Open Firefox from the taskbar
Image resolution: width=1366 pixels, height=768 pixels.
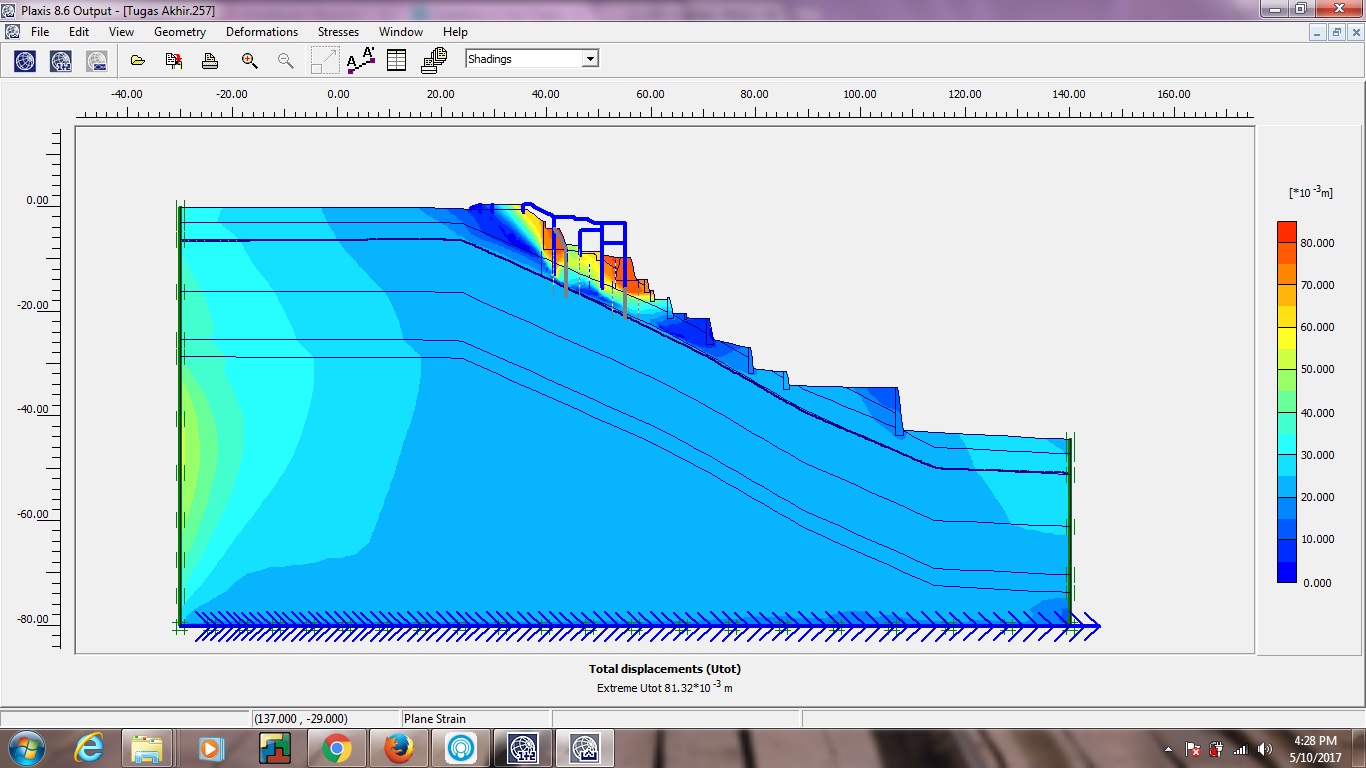click(x=398, y=748)
